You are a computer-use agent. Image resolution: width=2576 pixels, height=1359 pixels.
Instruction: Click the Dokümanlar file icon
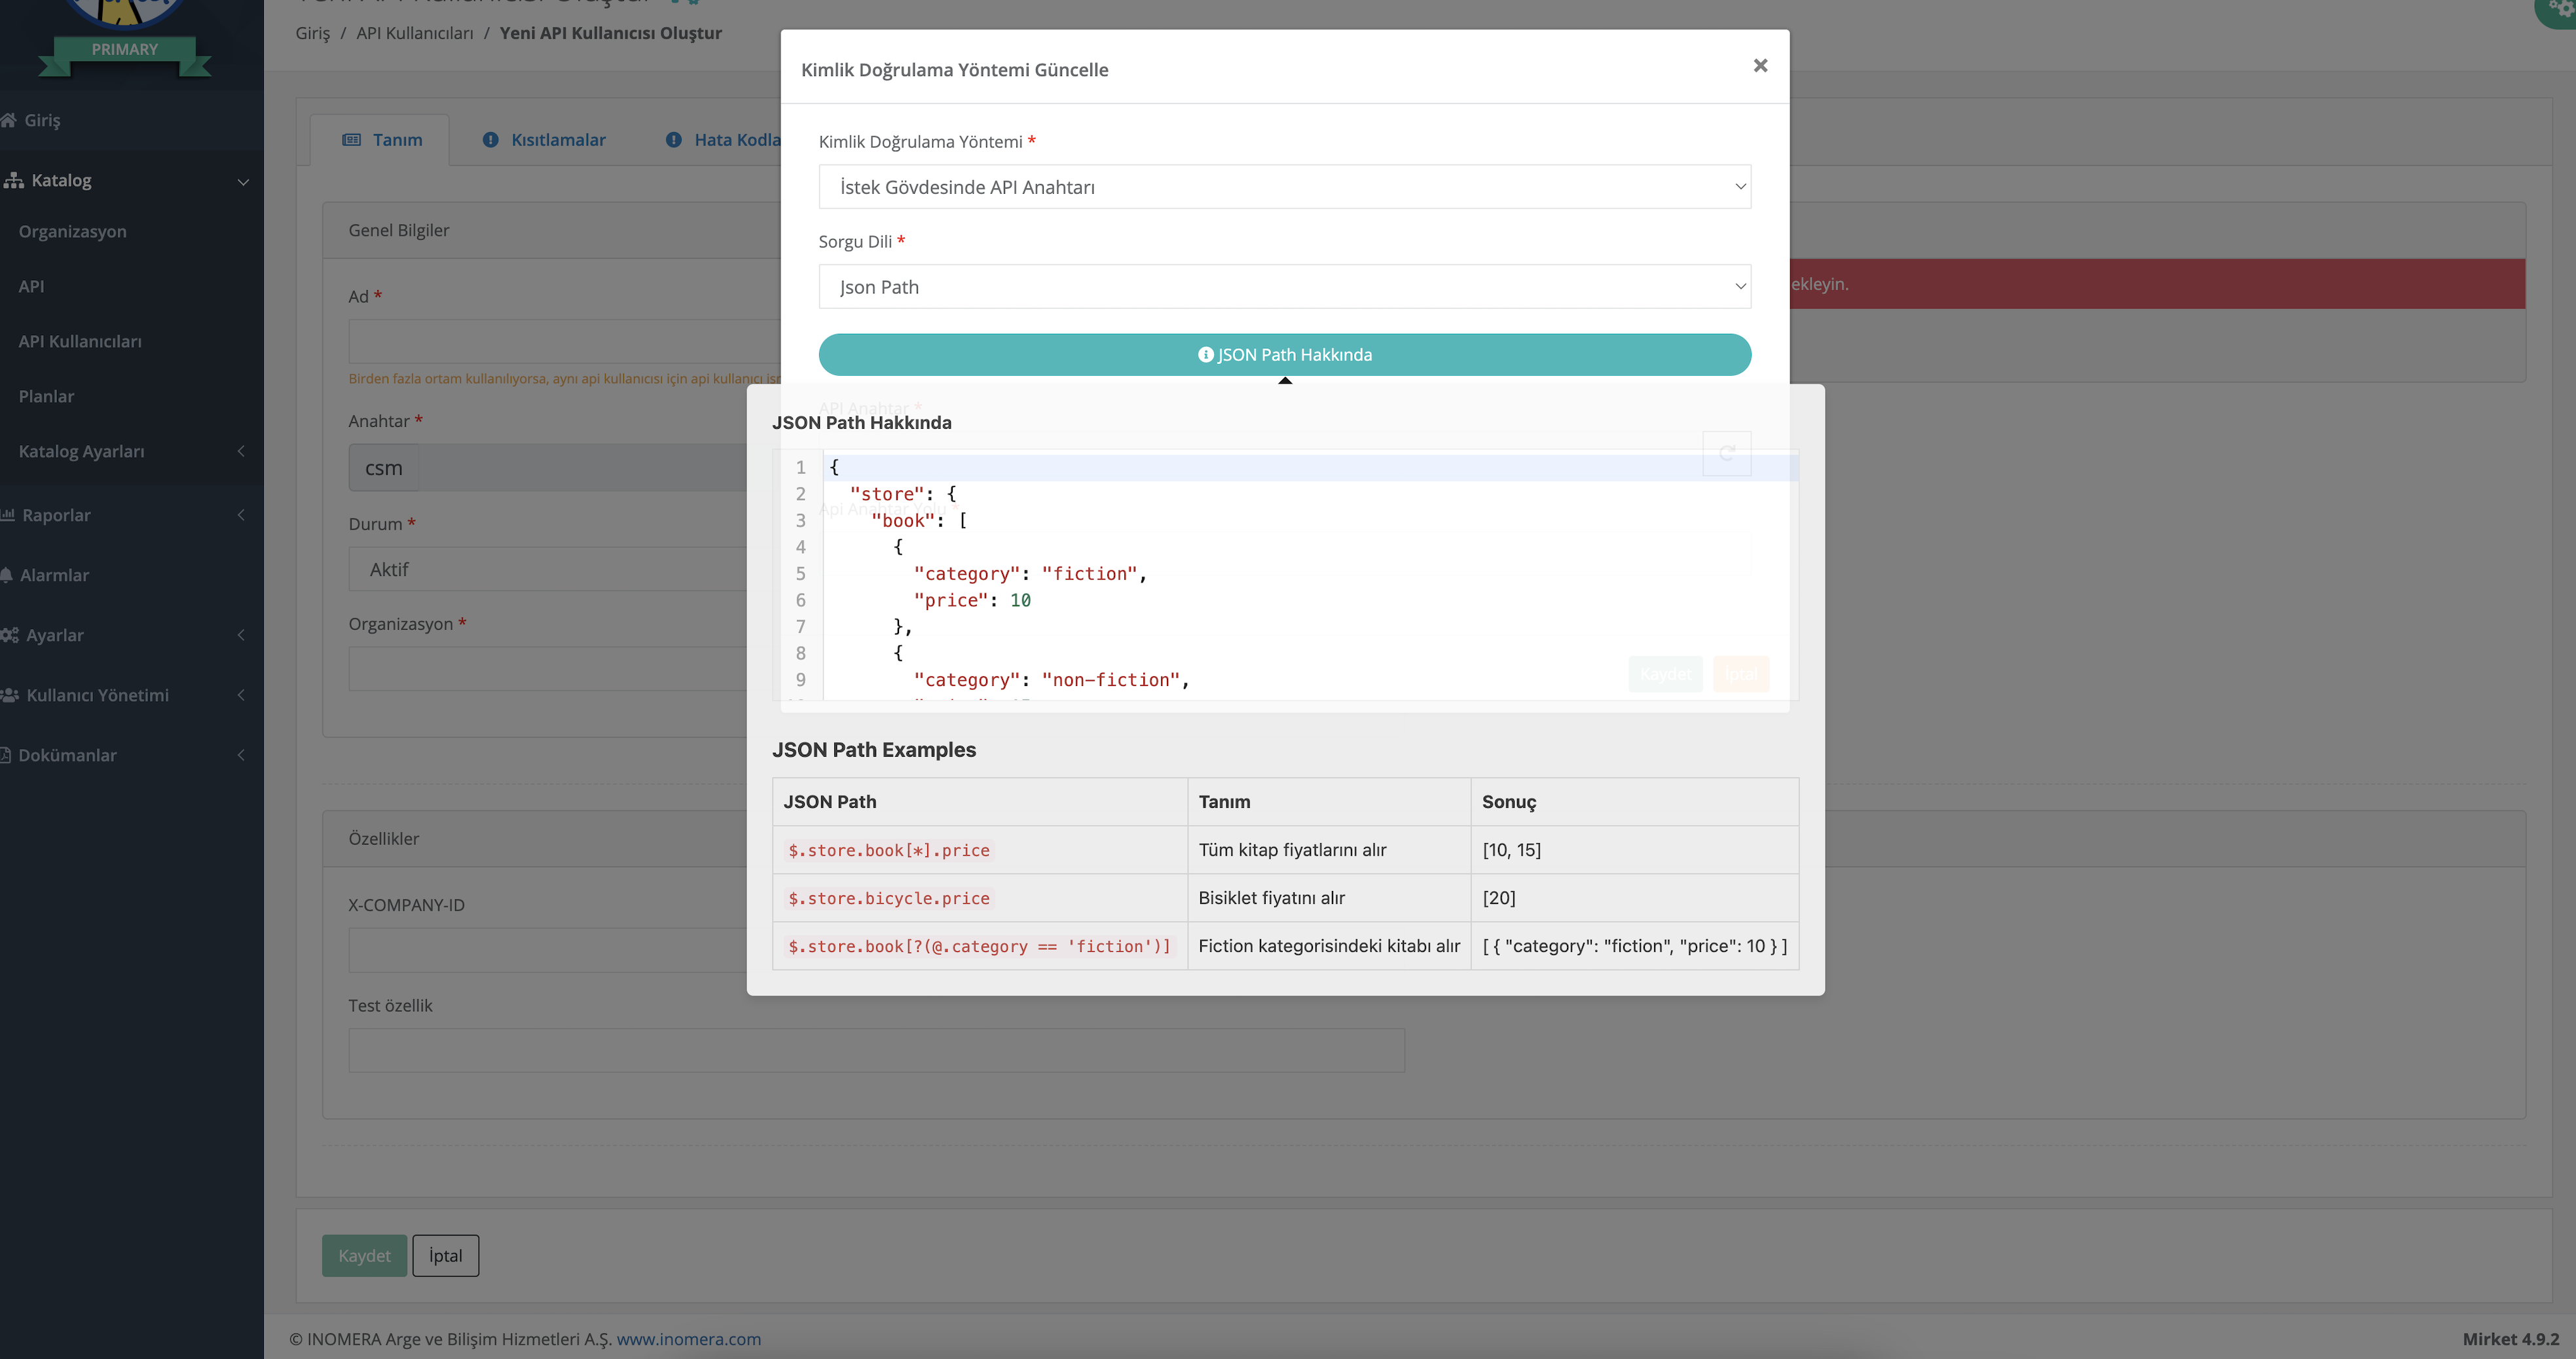pyautogui.click(x=6, y=755)
